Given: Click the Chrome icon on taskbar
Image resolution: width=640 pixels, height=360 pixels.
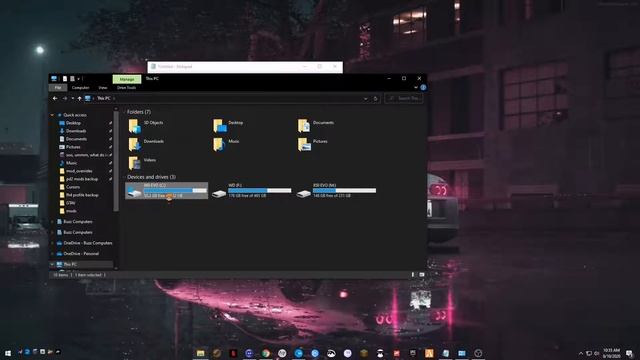Looking at the screenshot, I should click(x=266, y=353).
